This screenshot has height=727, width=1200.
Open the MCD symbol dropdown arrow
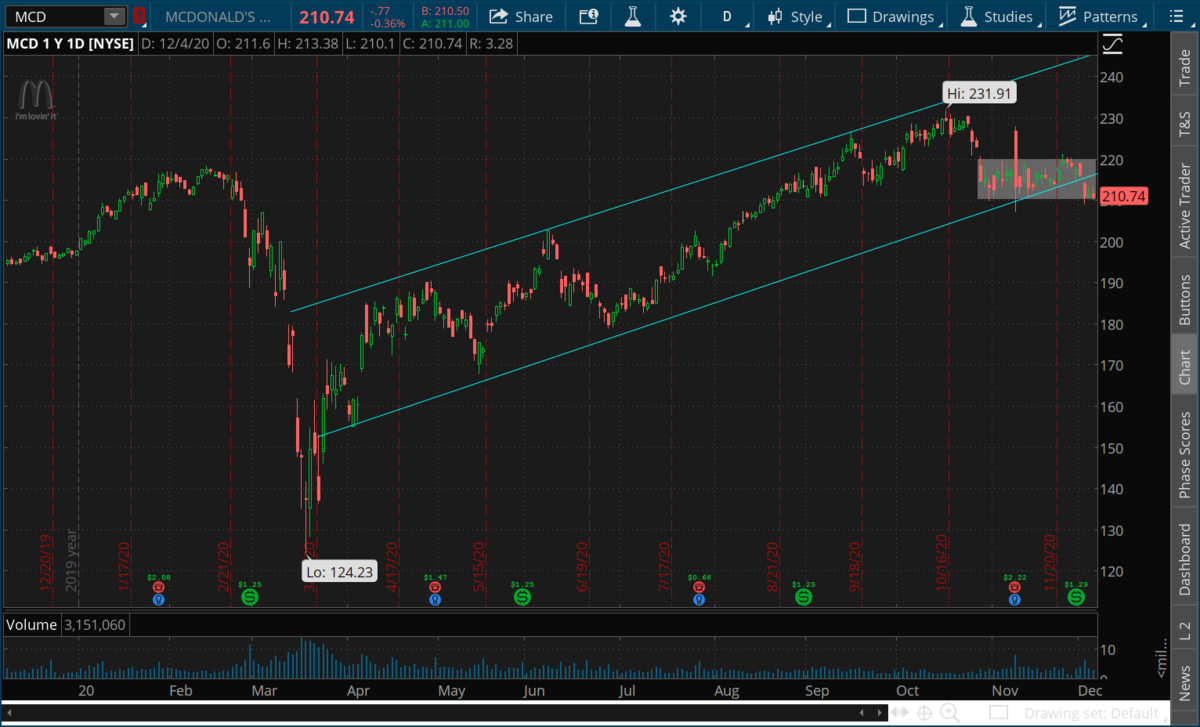tap(115, 17)
